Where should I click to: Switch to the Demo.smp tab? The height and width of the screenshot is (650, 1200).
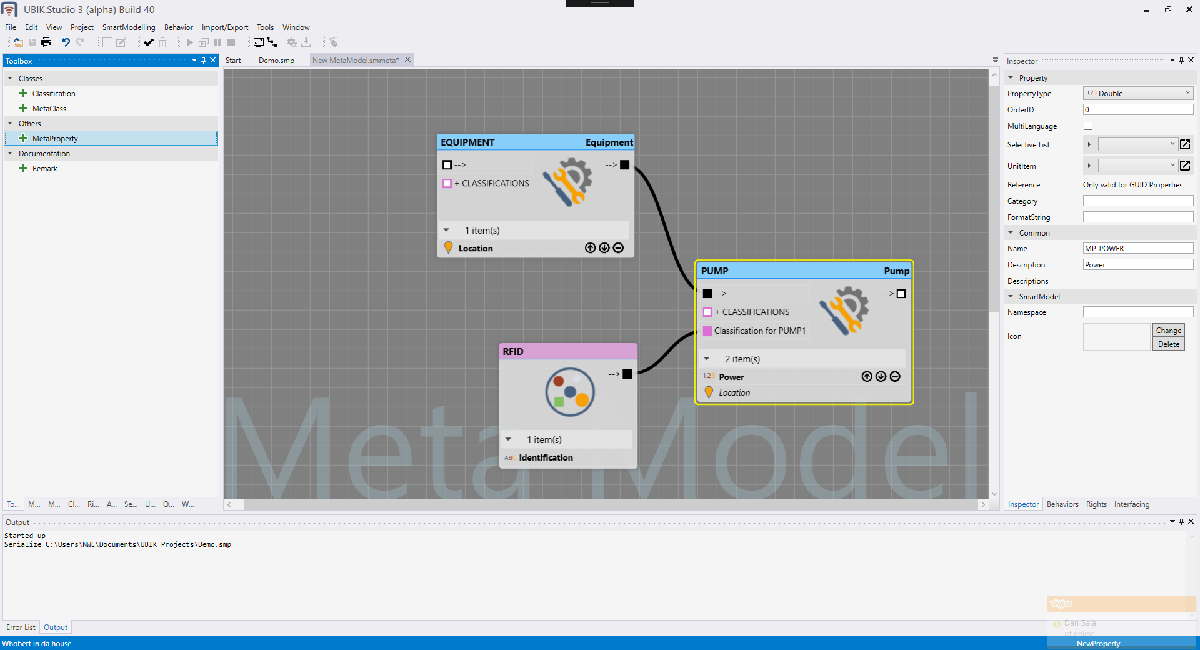[x=276, y=60]
